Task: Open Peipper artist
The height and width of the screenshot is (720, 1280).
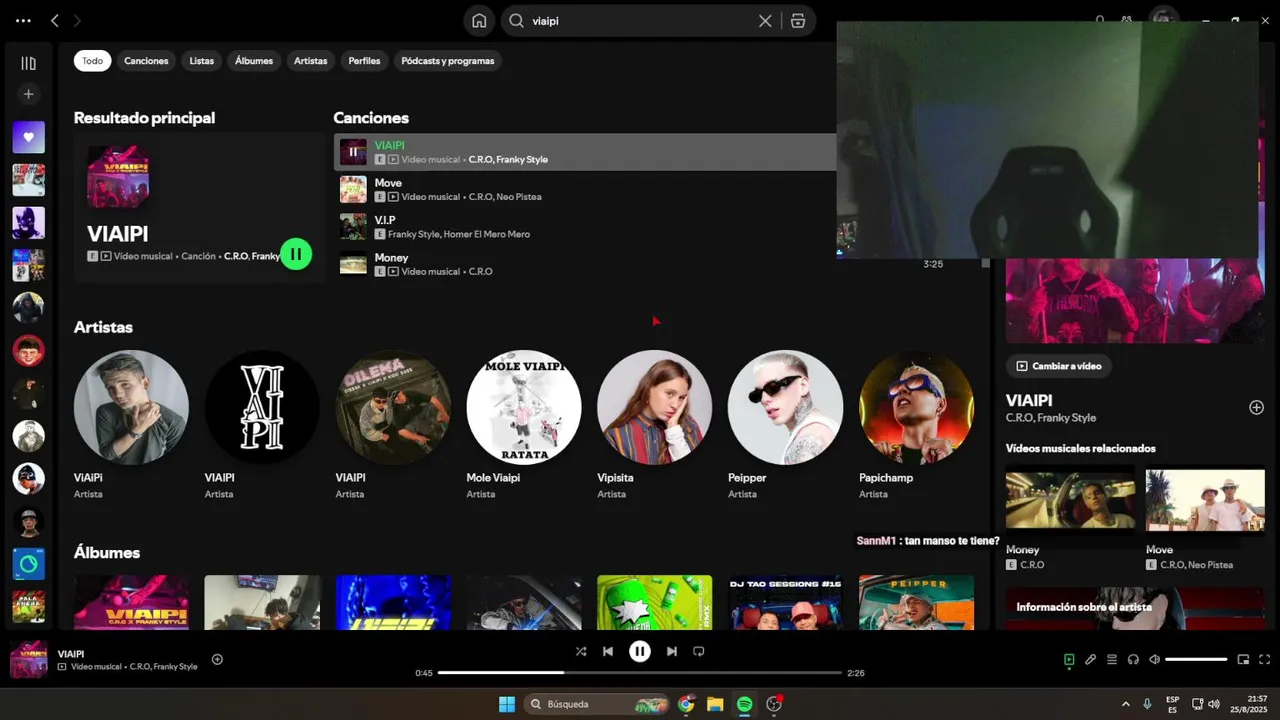Action: 786,407
